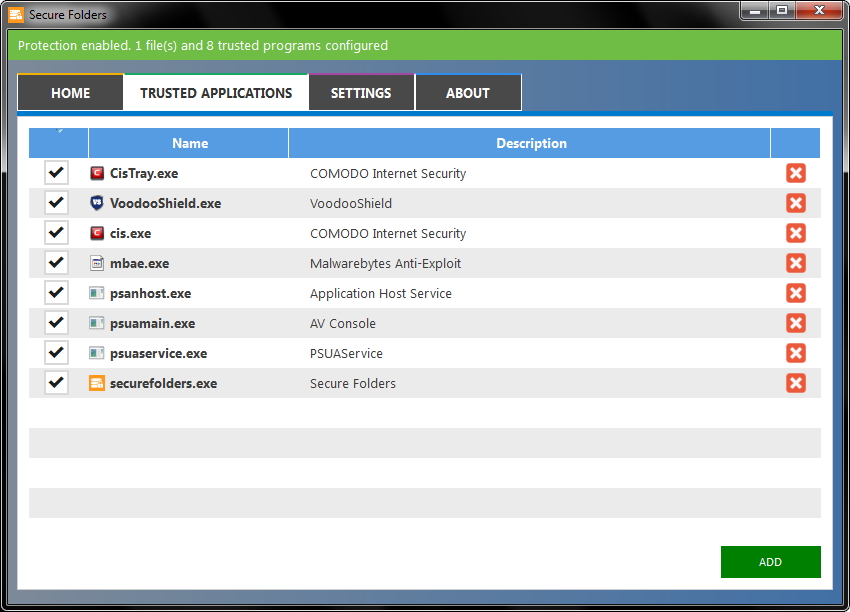850x612 pixels.
Task: Switch to the HOME tab
Action: (x=70, y=93)
